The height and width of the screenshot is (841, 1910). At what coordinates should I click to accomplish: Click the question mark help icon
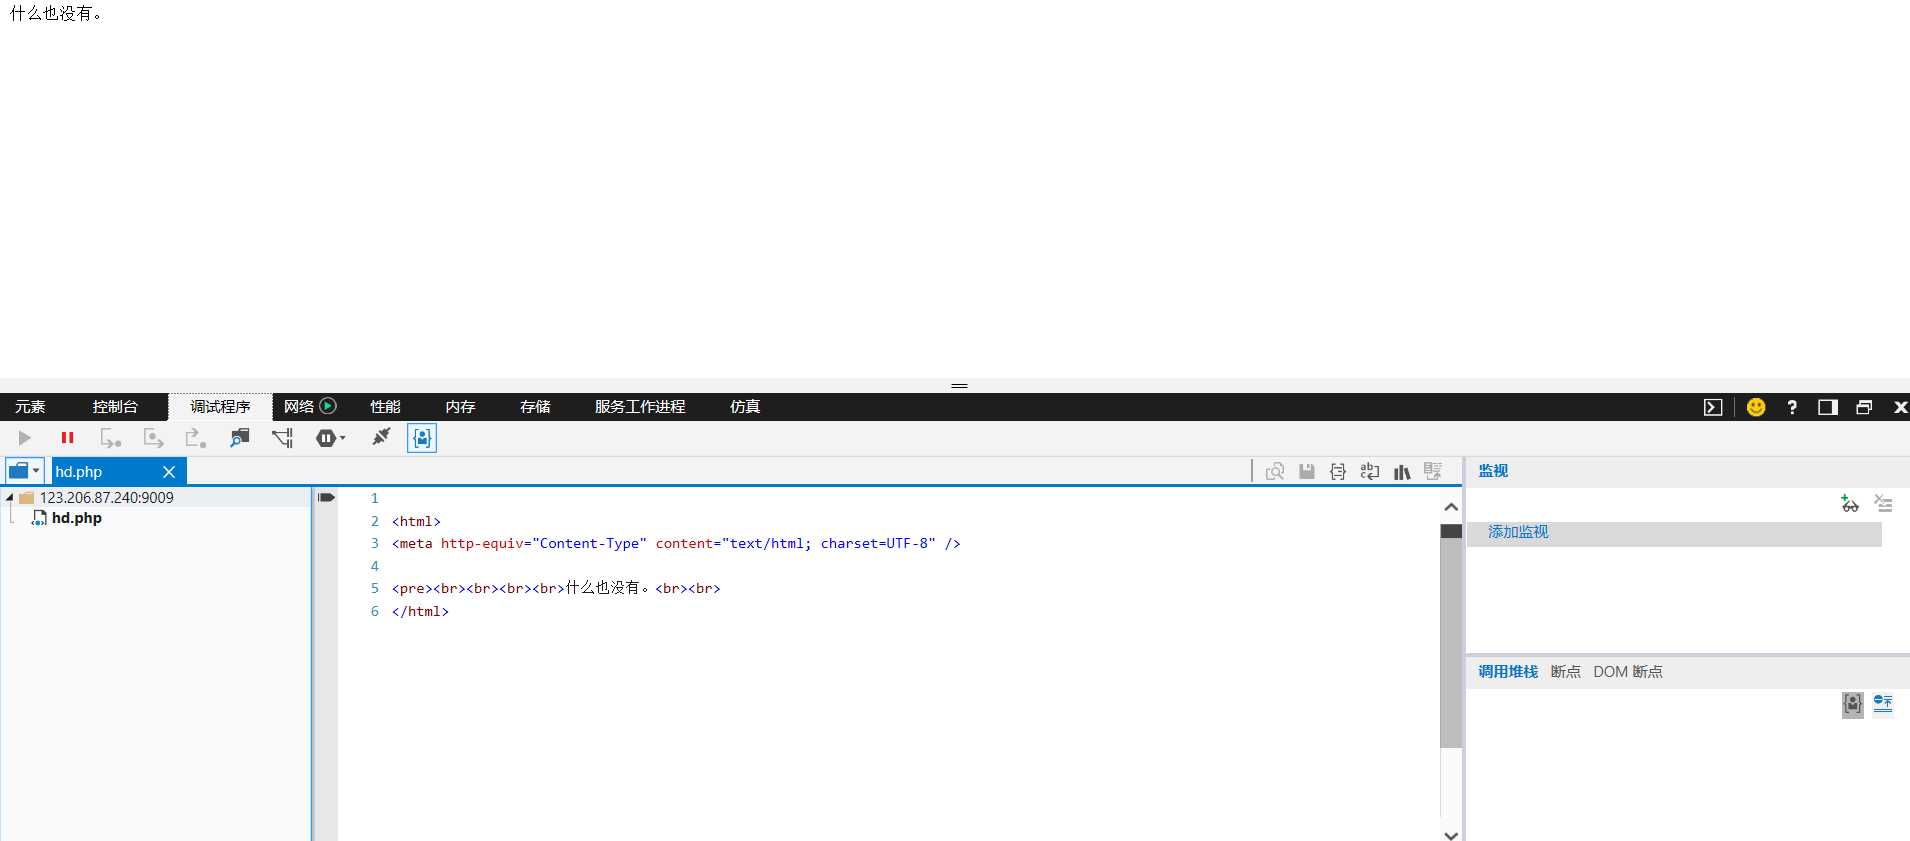click(1792, 407)
